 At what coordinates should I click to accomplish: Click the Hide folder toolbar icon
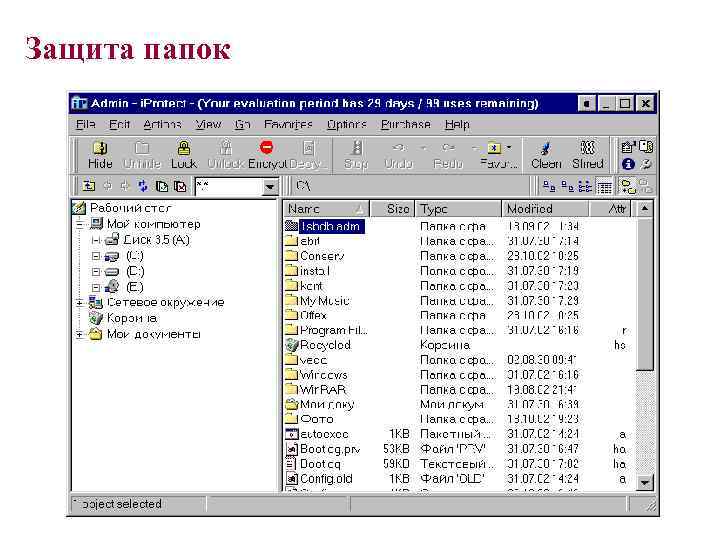(100, 148)
